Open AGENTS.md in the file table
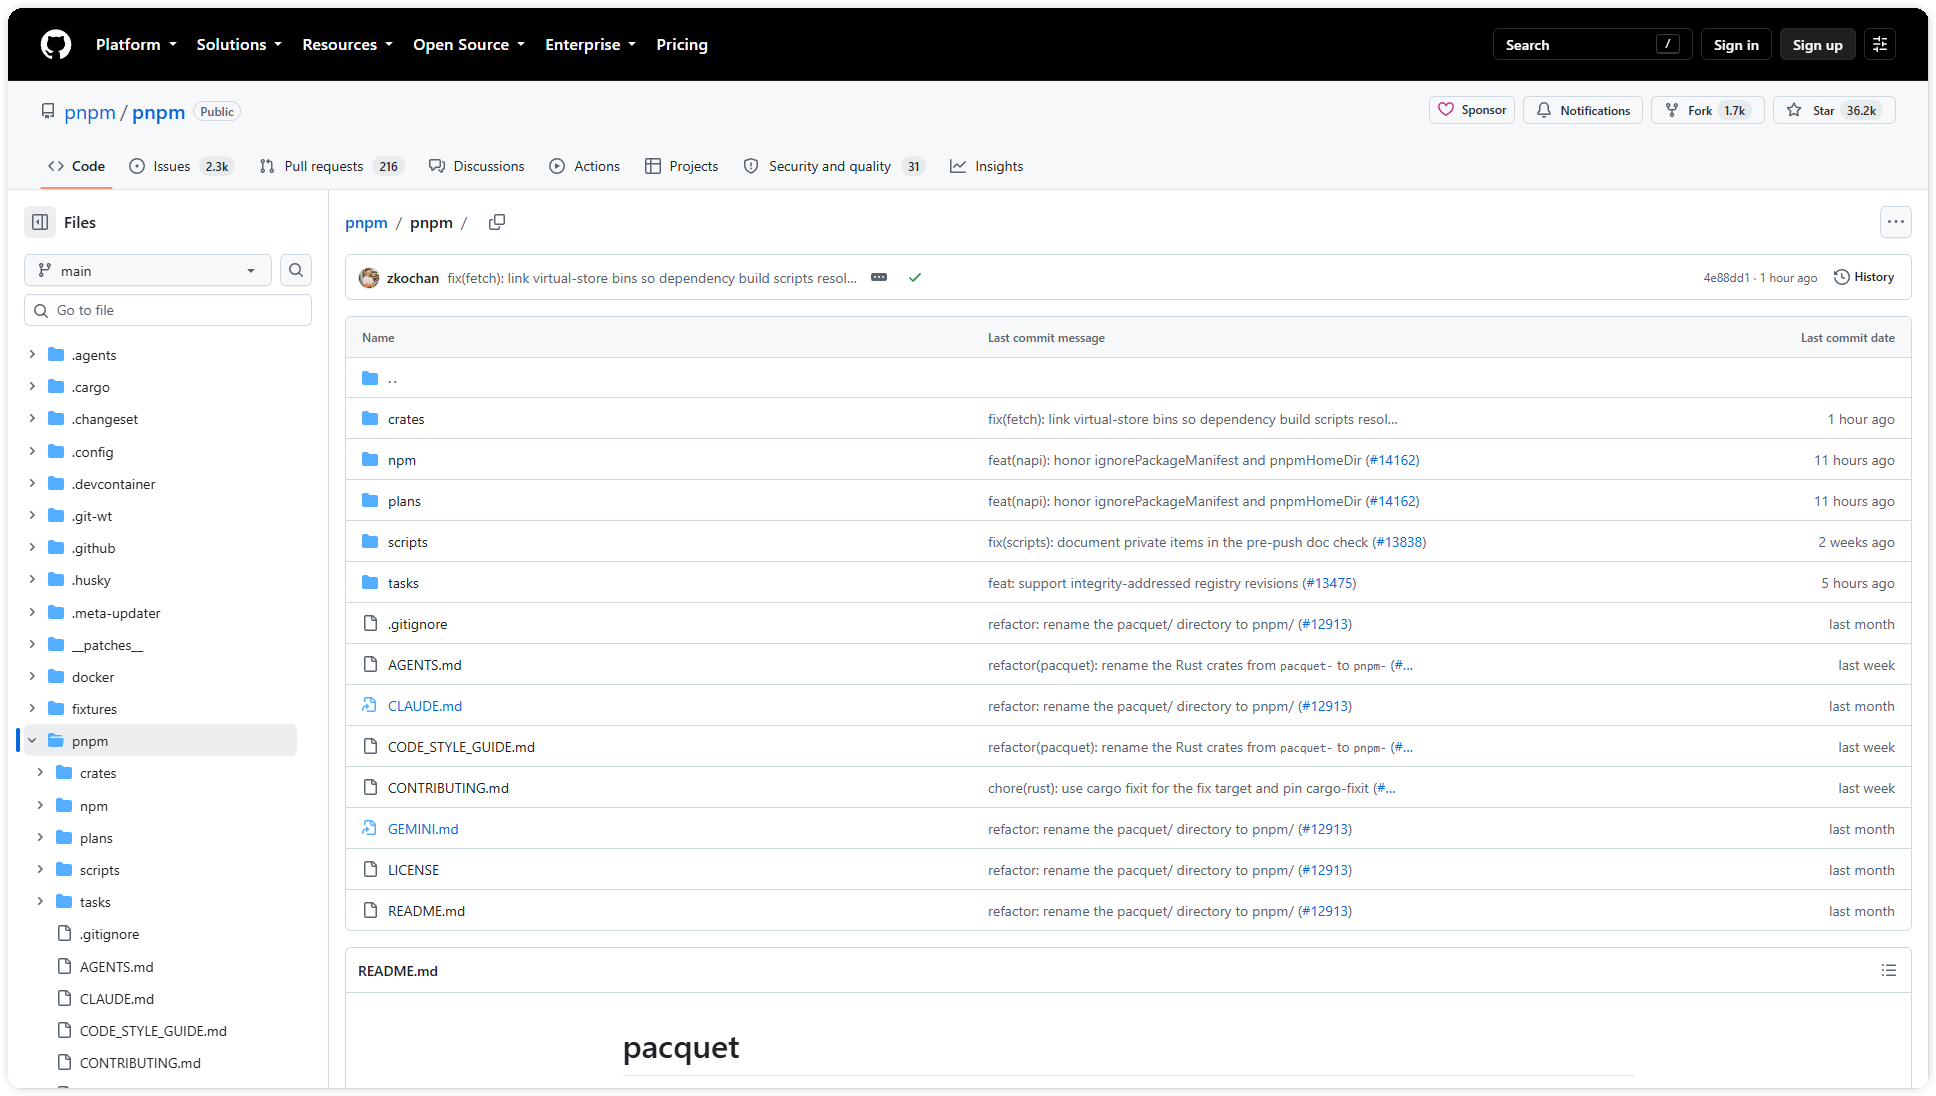Image resolution: width=1936 pixels, height=1096 pixels. tap(425, 665)
